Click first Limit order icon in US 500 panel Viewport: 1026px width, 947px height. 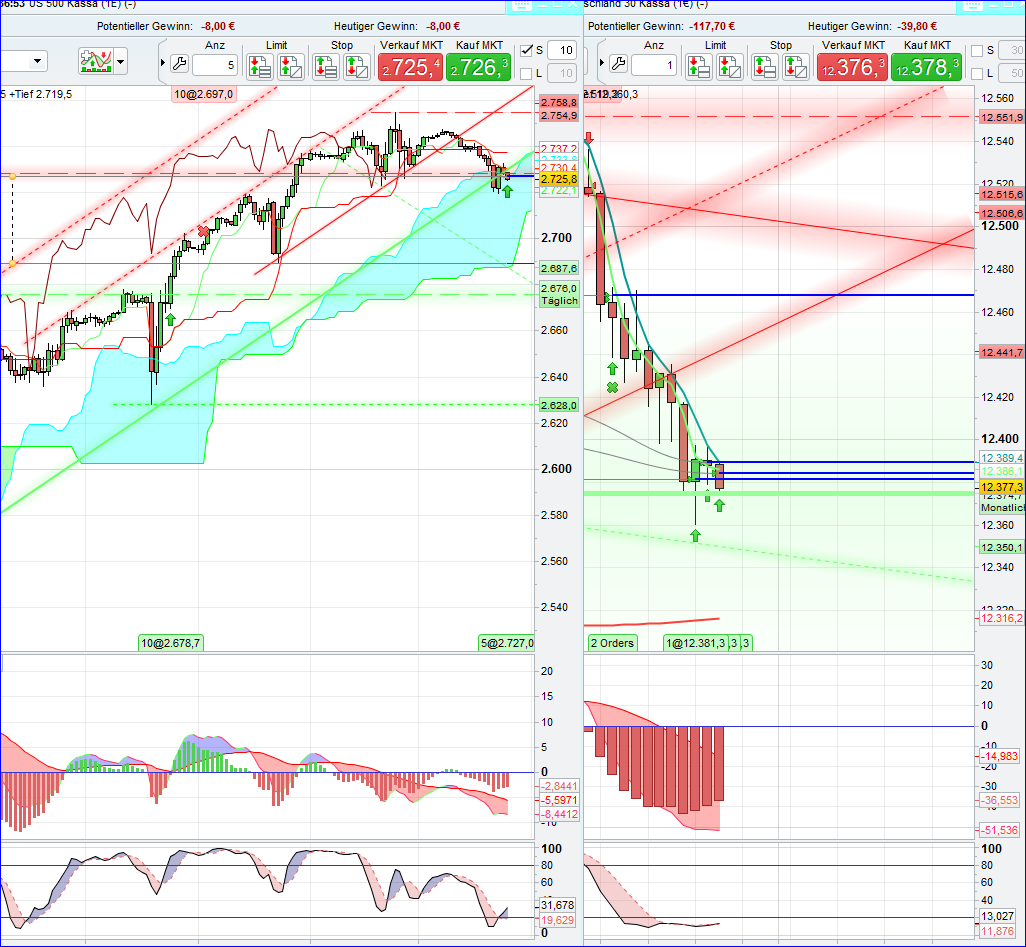(260, 67)
